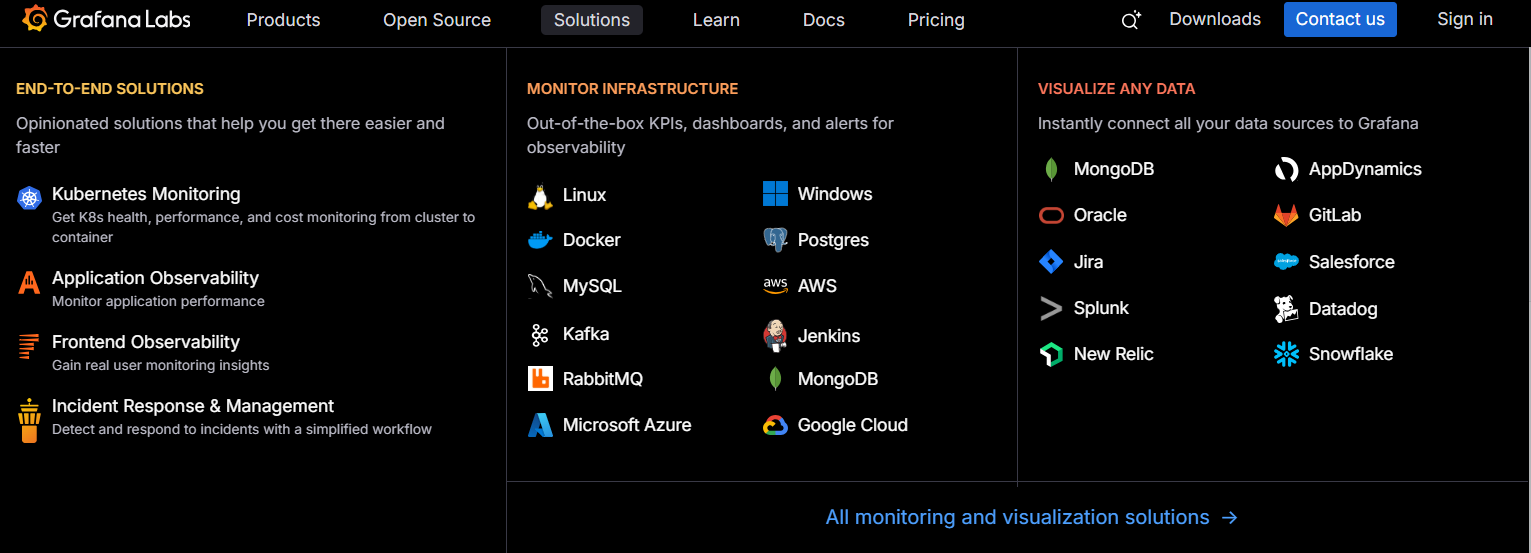The image size is (1531, 553).
Task: Click the Kafka icon
Action: [540, 335]
